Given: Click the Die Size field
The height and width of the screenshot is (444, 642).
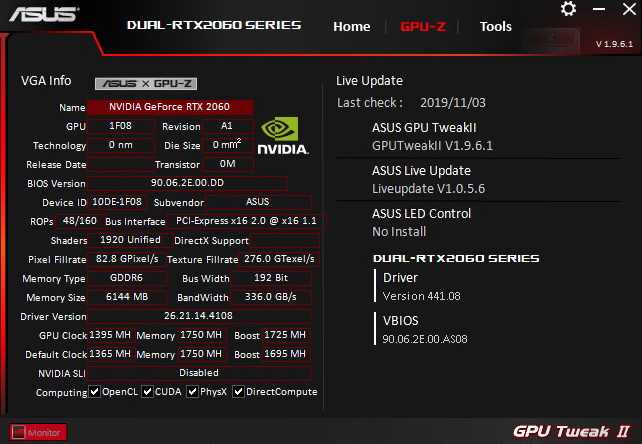Looking at the screenshot, I should tap(228, 145).
